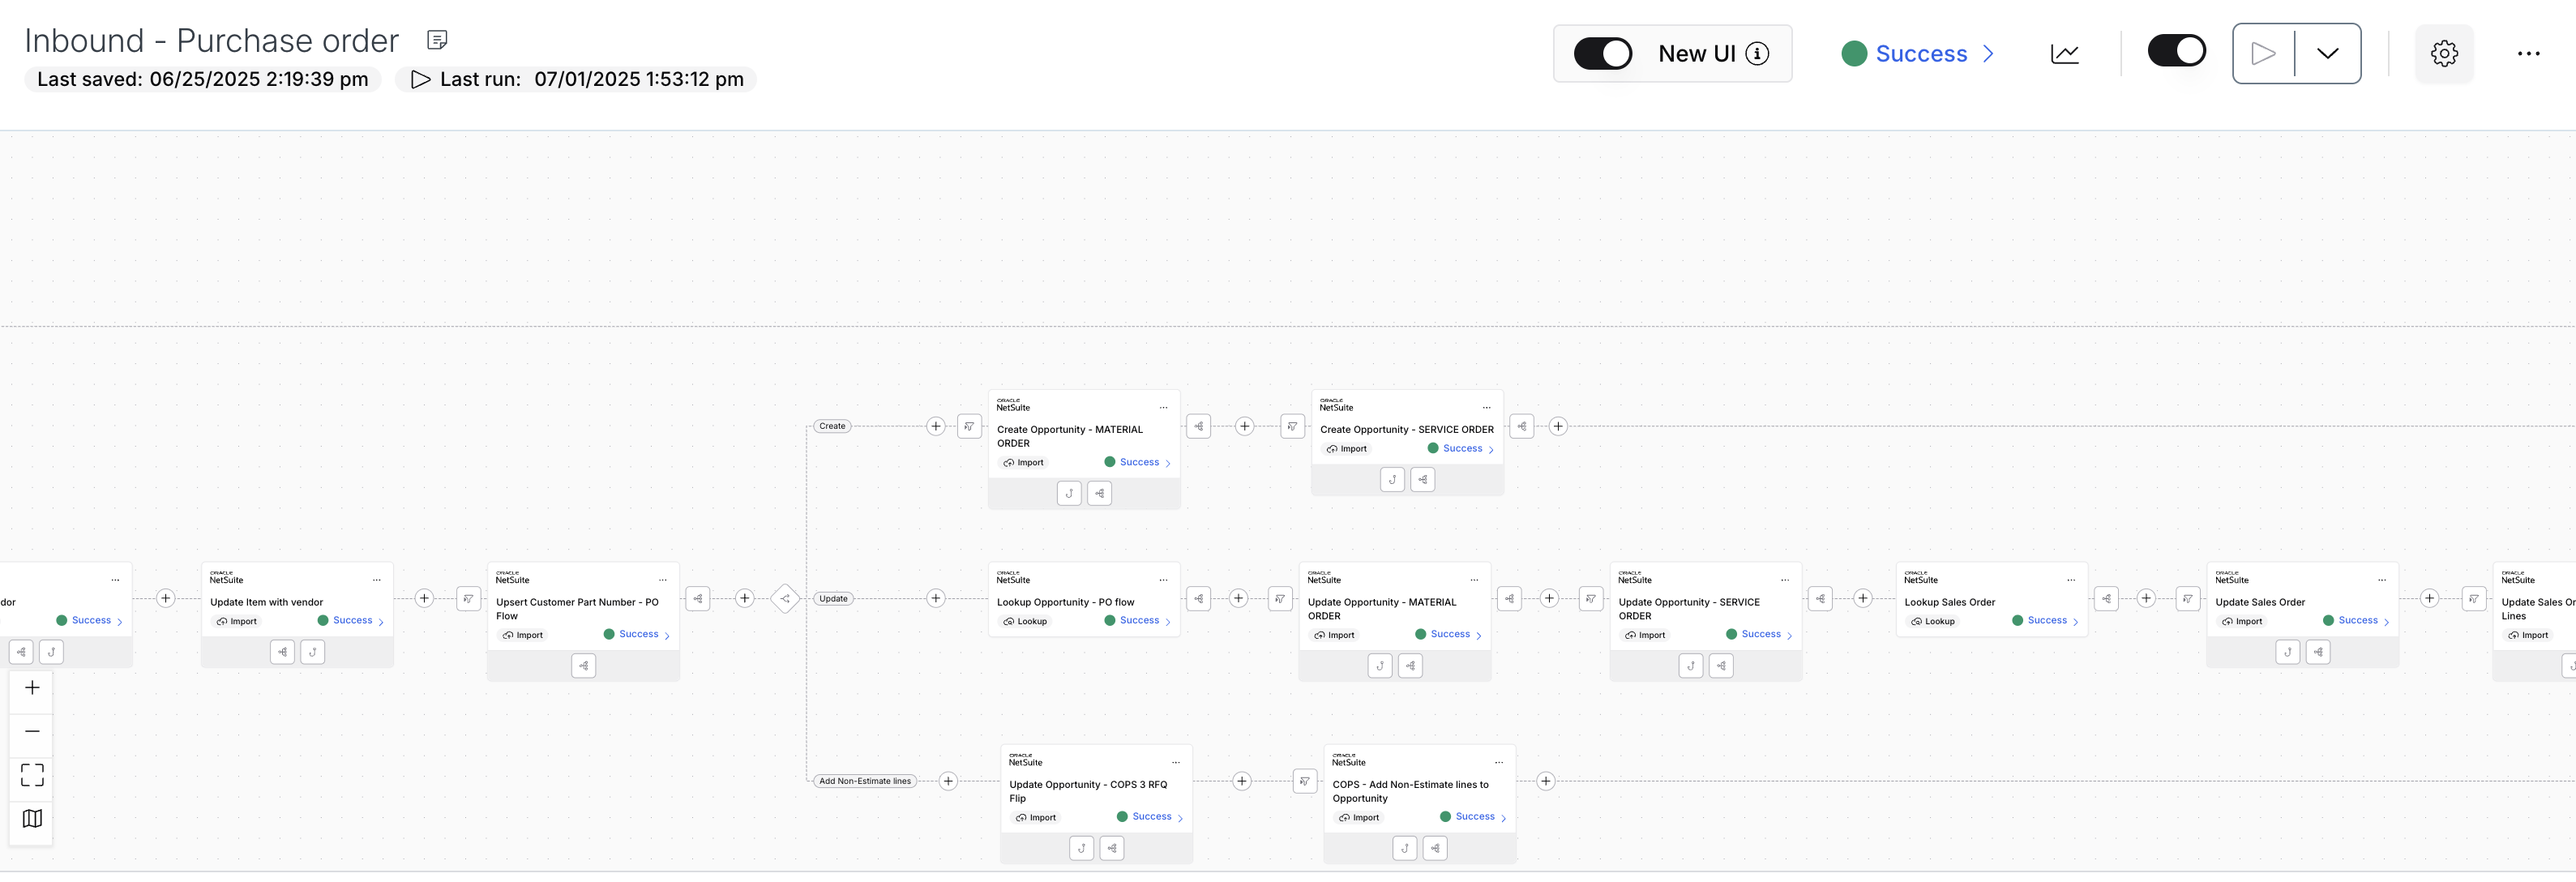Open hook icon under Update Opportunity - SERVICE ORDER
Screen dimensions: 2576x882
1691,666
